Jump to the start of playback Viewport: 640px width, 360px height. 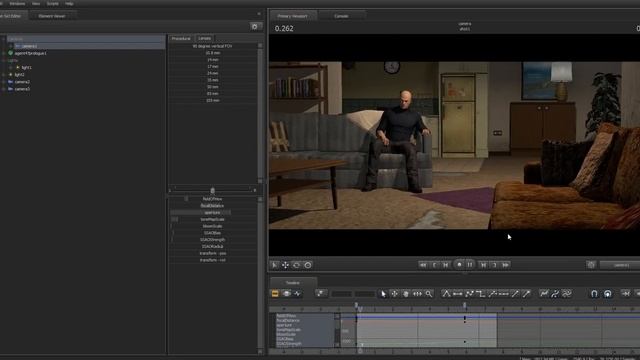tap(423, 265)
